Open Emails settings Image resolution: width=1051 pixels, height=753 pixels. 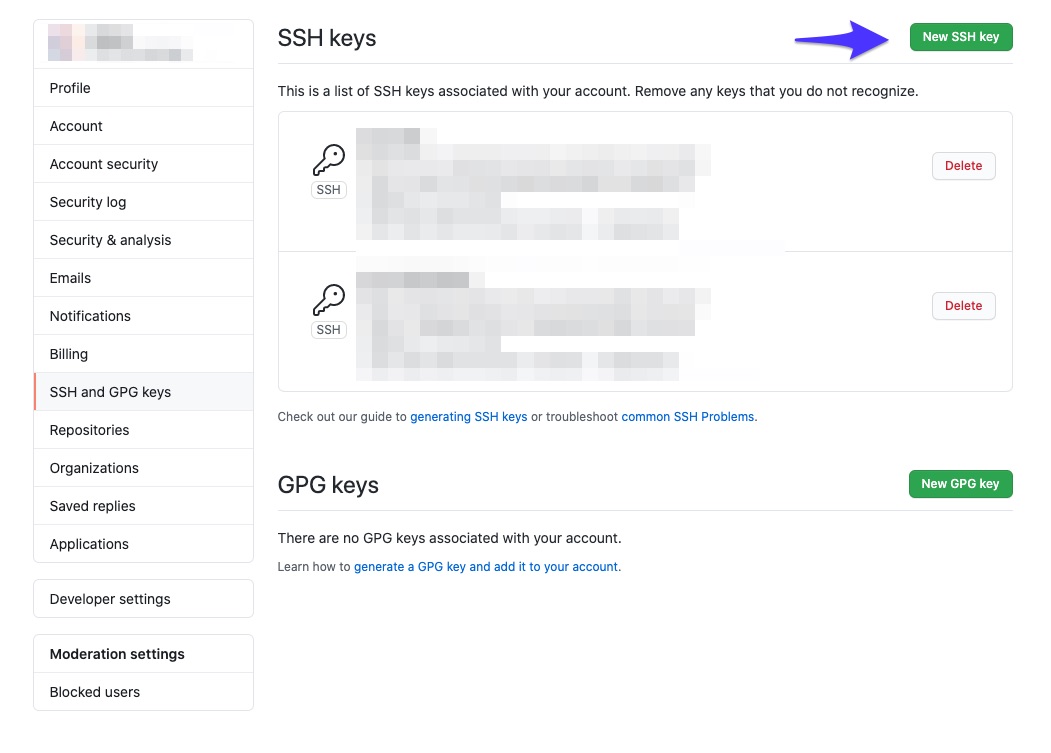69,277
